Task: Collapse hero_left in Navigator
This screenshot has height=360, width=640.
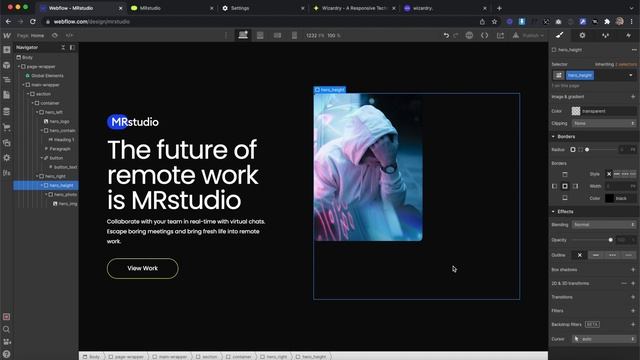Action: click(x=37, y=112)
